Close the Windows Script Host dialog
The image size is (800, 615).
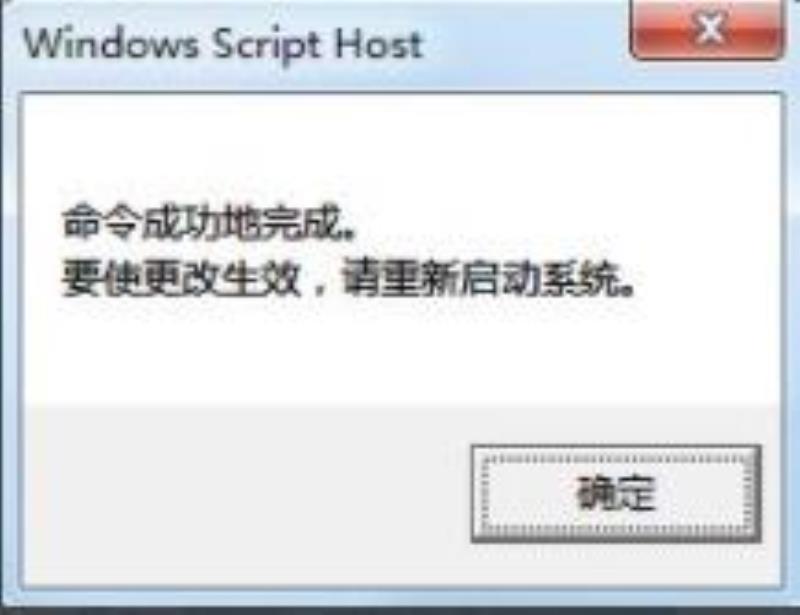[x=707, y=29]
